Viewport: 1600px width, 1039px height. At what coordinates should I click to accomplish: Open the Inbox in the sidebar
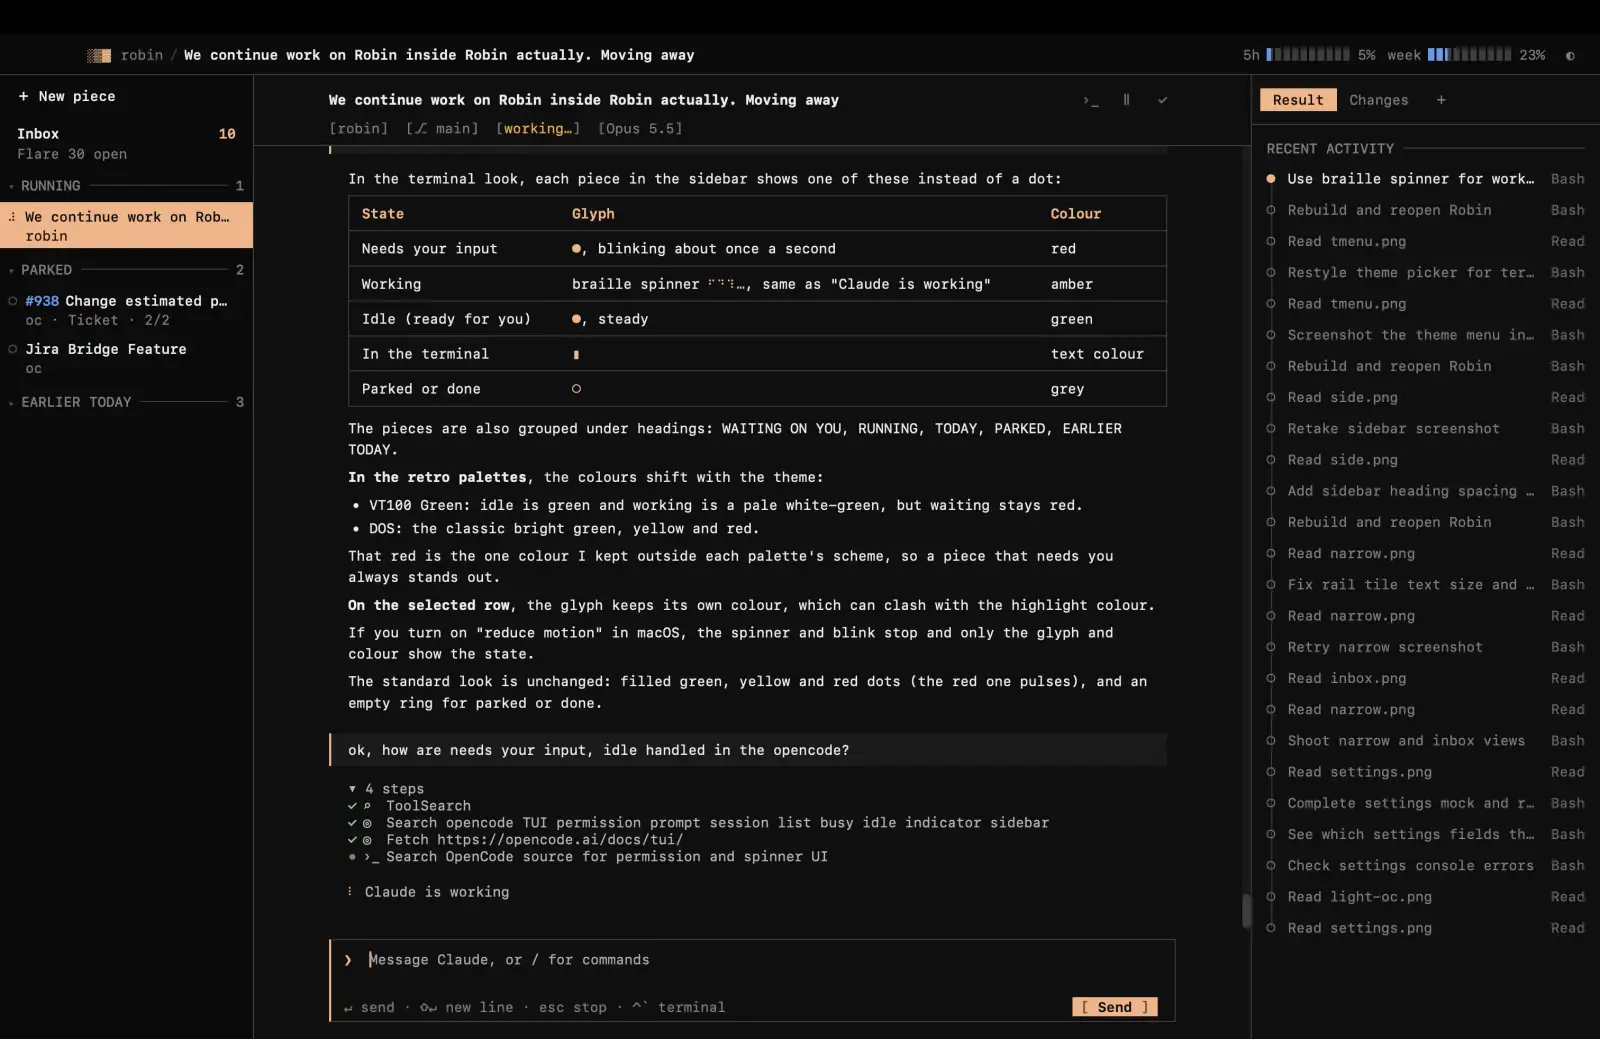[x=126, y=143]
